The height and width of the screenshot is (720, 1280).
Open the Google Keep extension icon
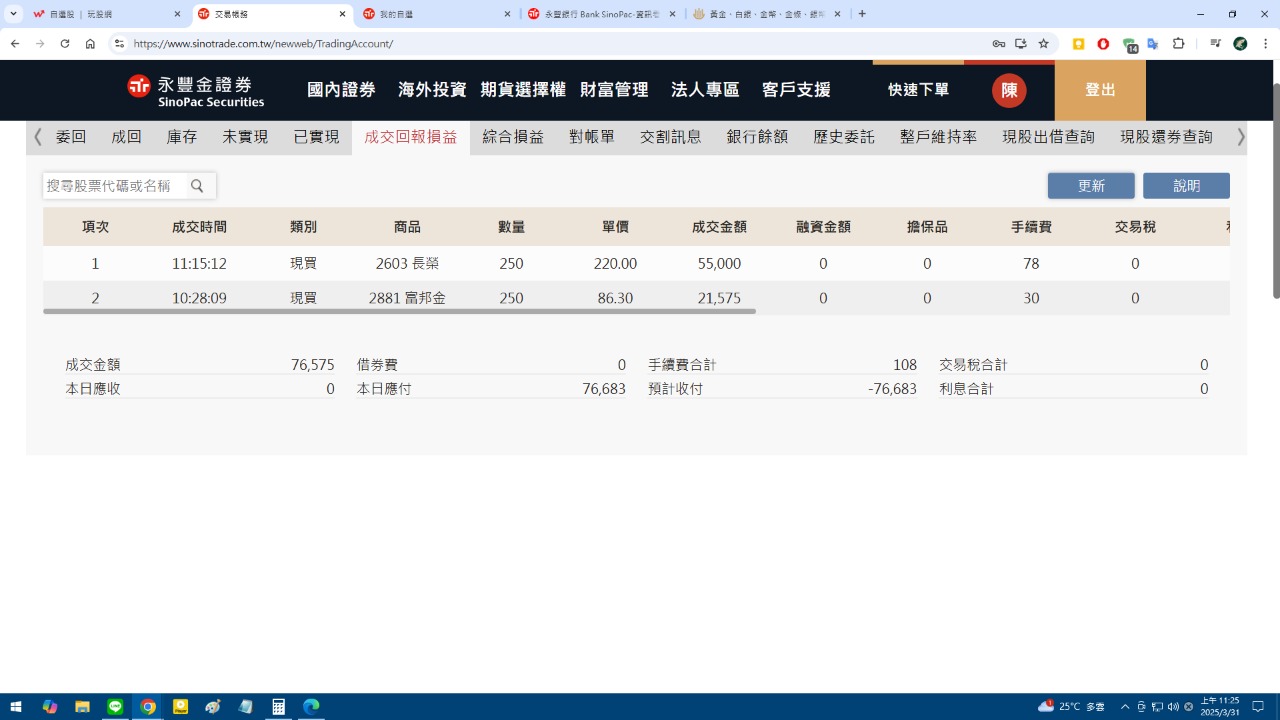(x=1079, y=44)
